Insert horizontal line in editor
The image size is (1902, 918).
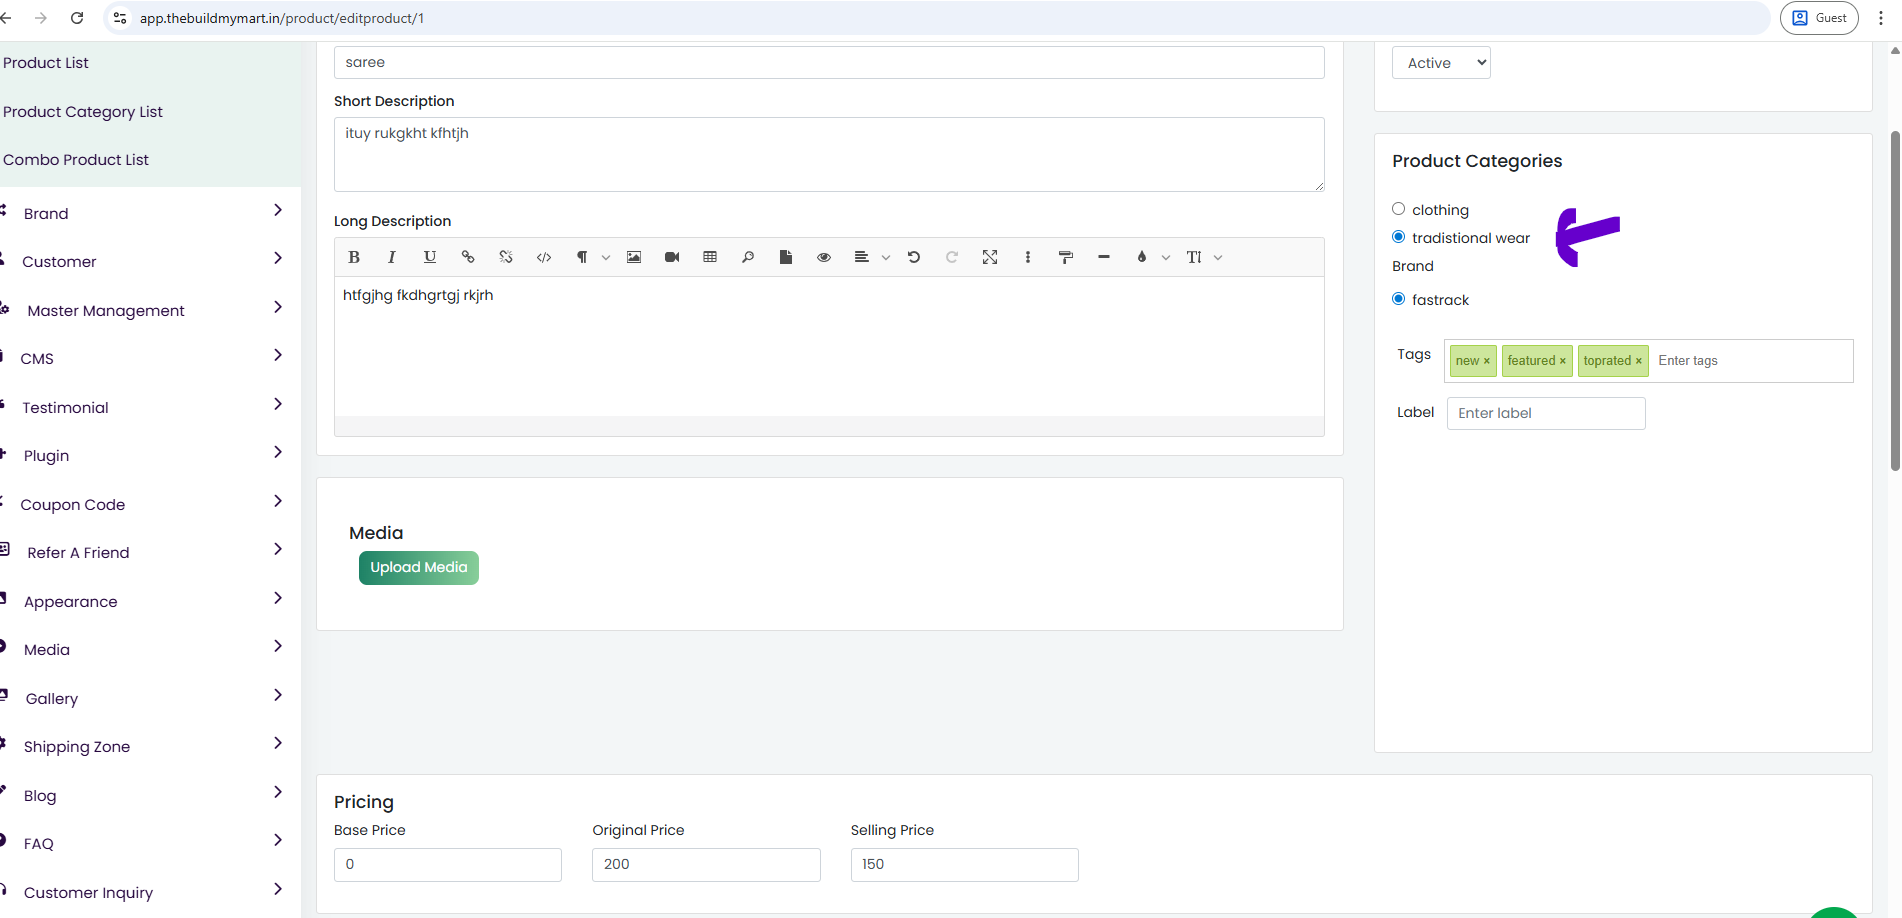(1104, 257)
